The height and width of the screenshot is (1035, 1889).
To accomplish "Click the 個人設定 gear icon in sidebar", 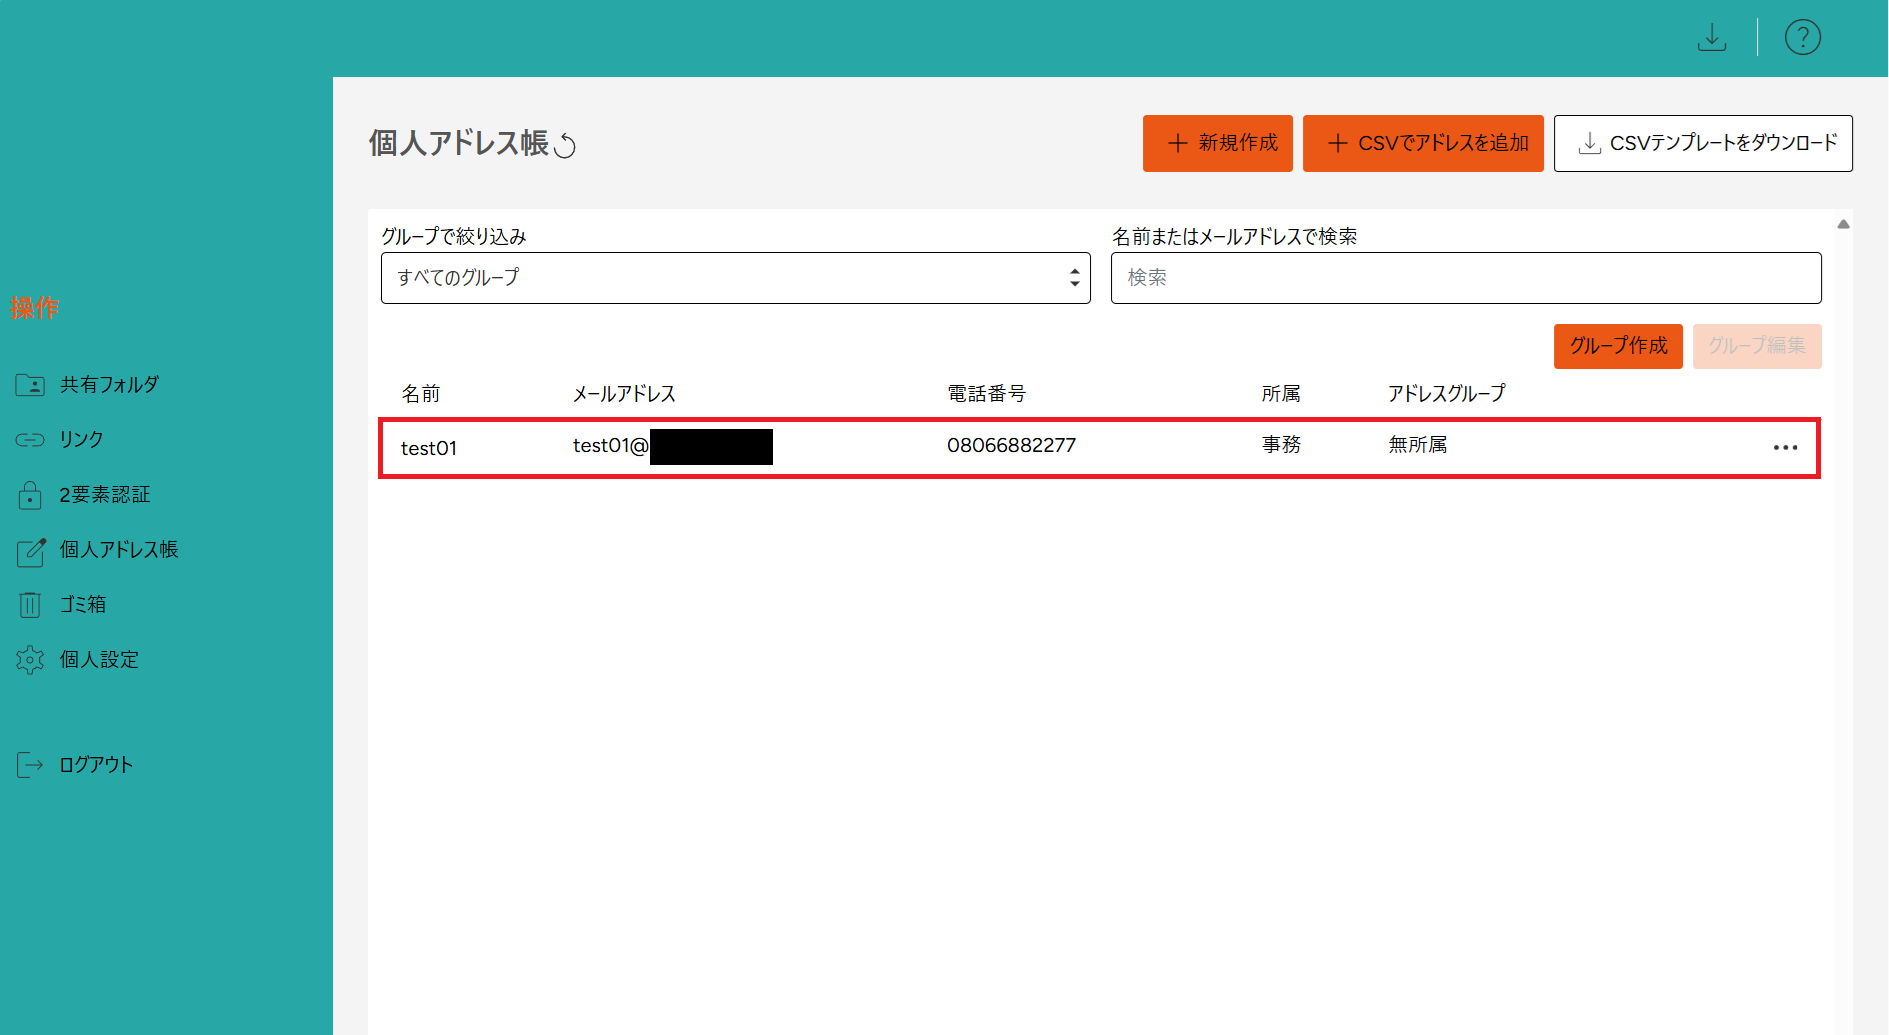I will [30, 660].
